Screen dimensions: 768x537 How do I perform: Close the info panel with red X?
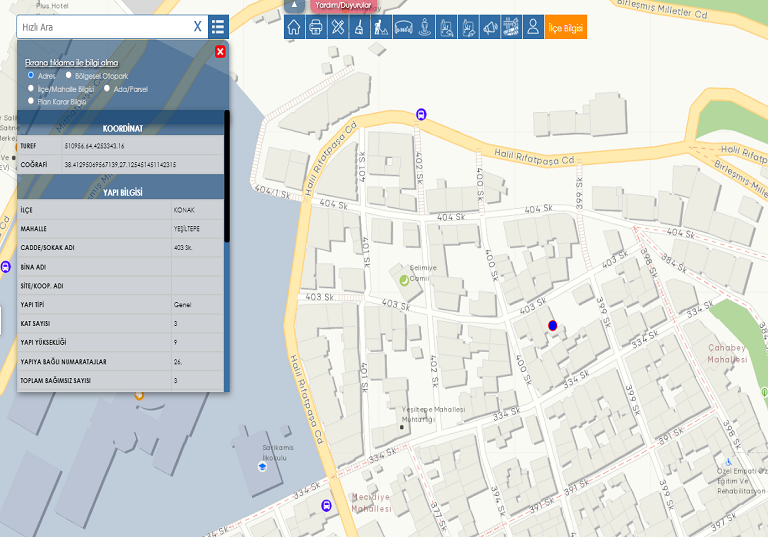click(x=220, y=51)
